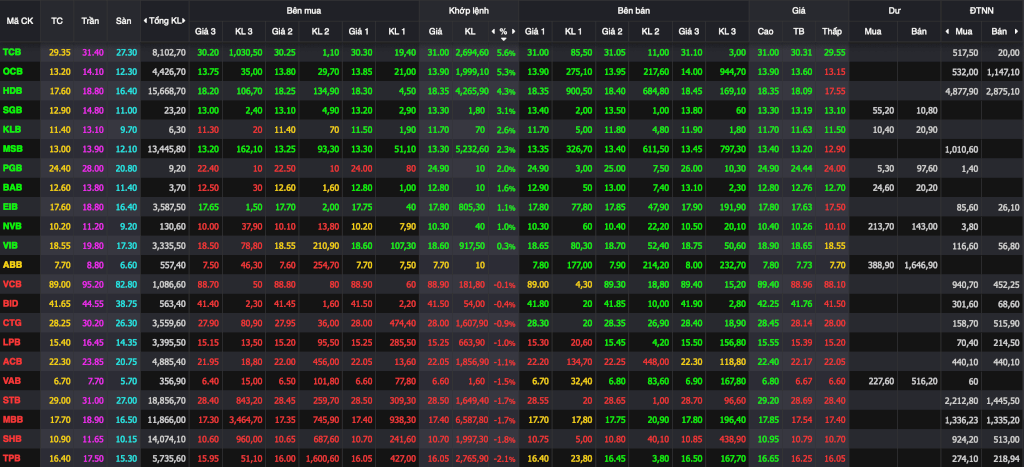Select the ACB ticker symbol
This screenshot has height=467, width=1024.
click(12, 362)
